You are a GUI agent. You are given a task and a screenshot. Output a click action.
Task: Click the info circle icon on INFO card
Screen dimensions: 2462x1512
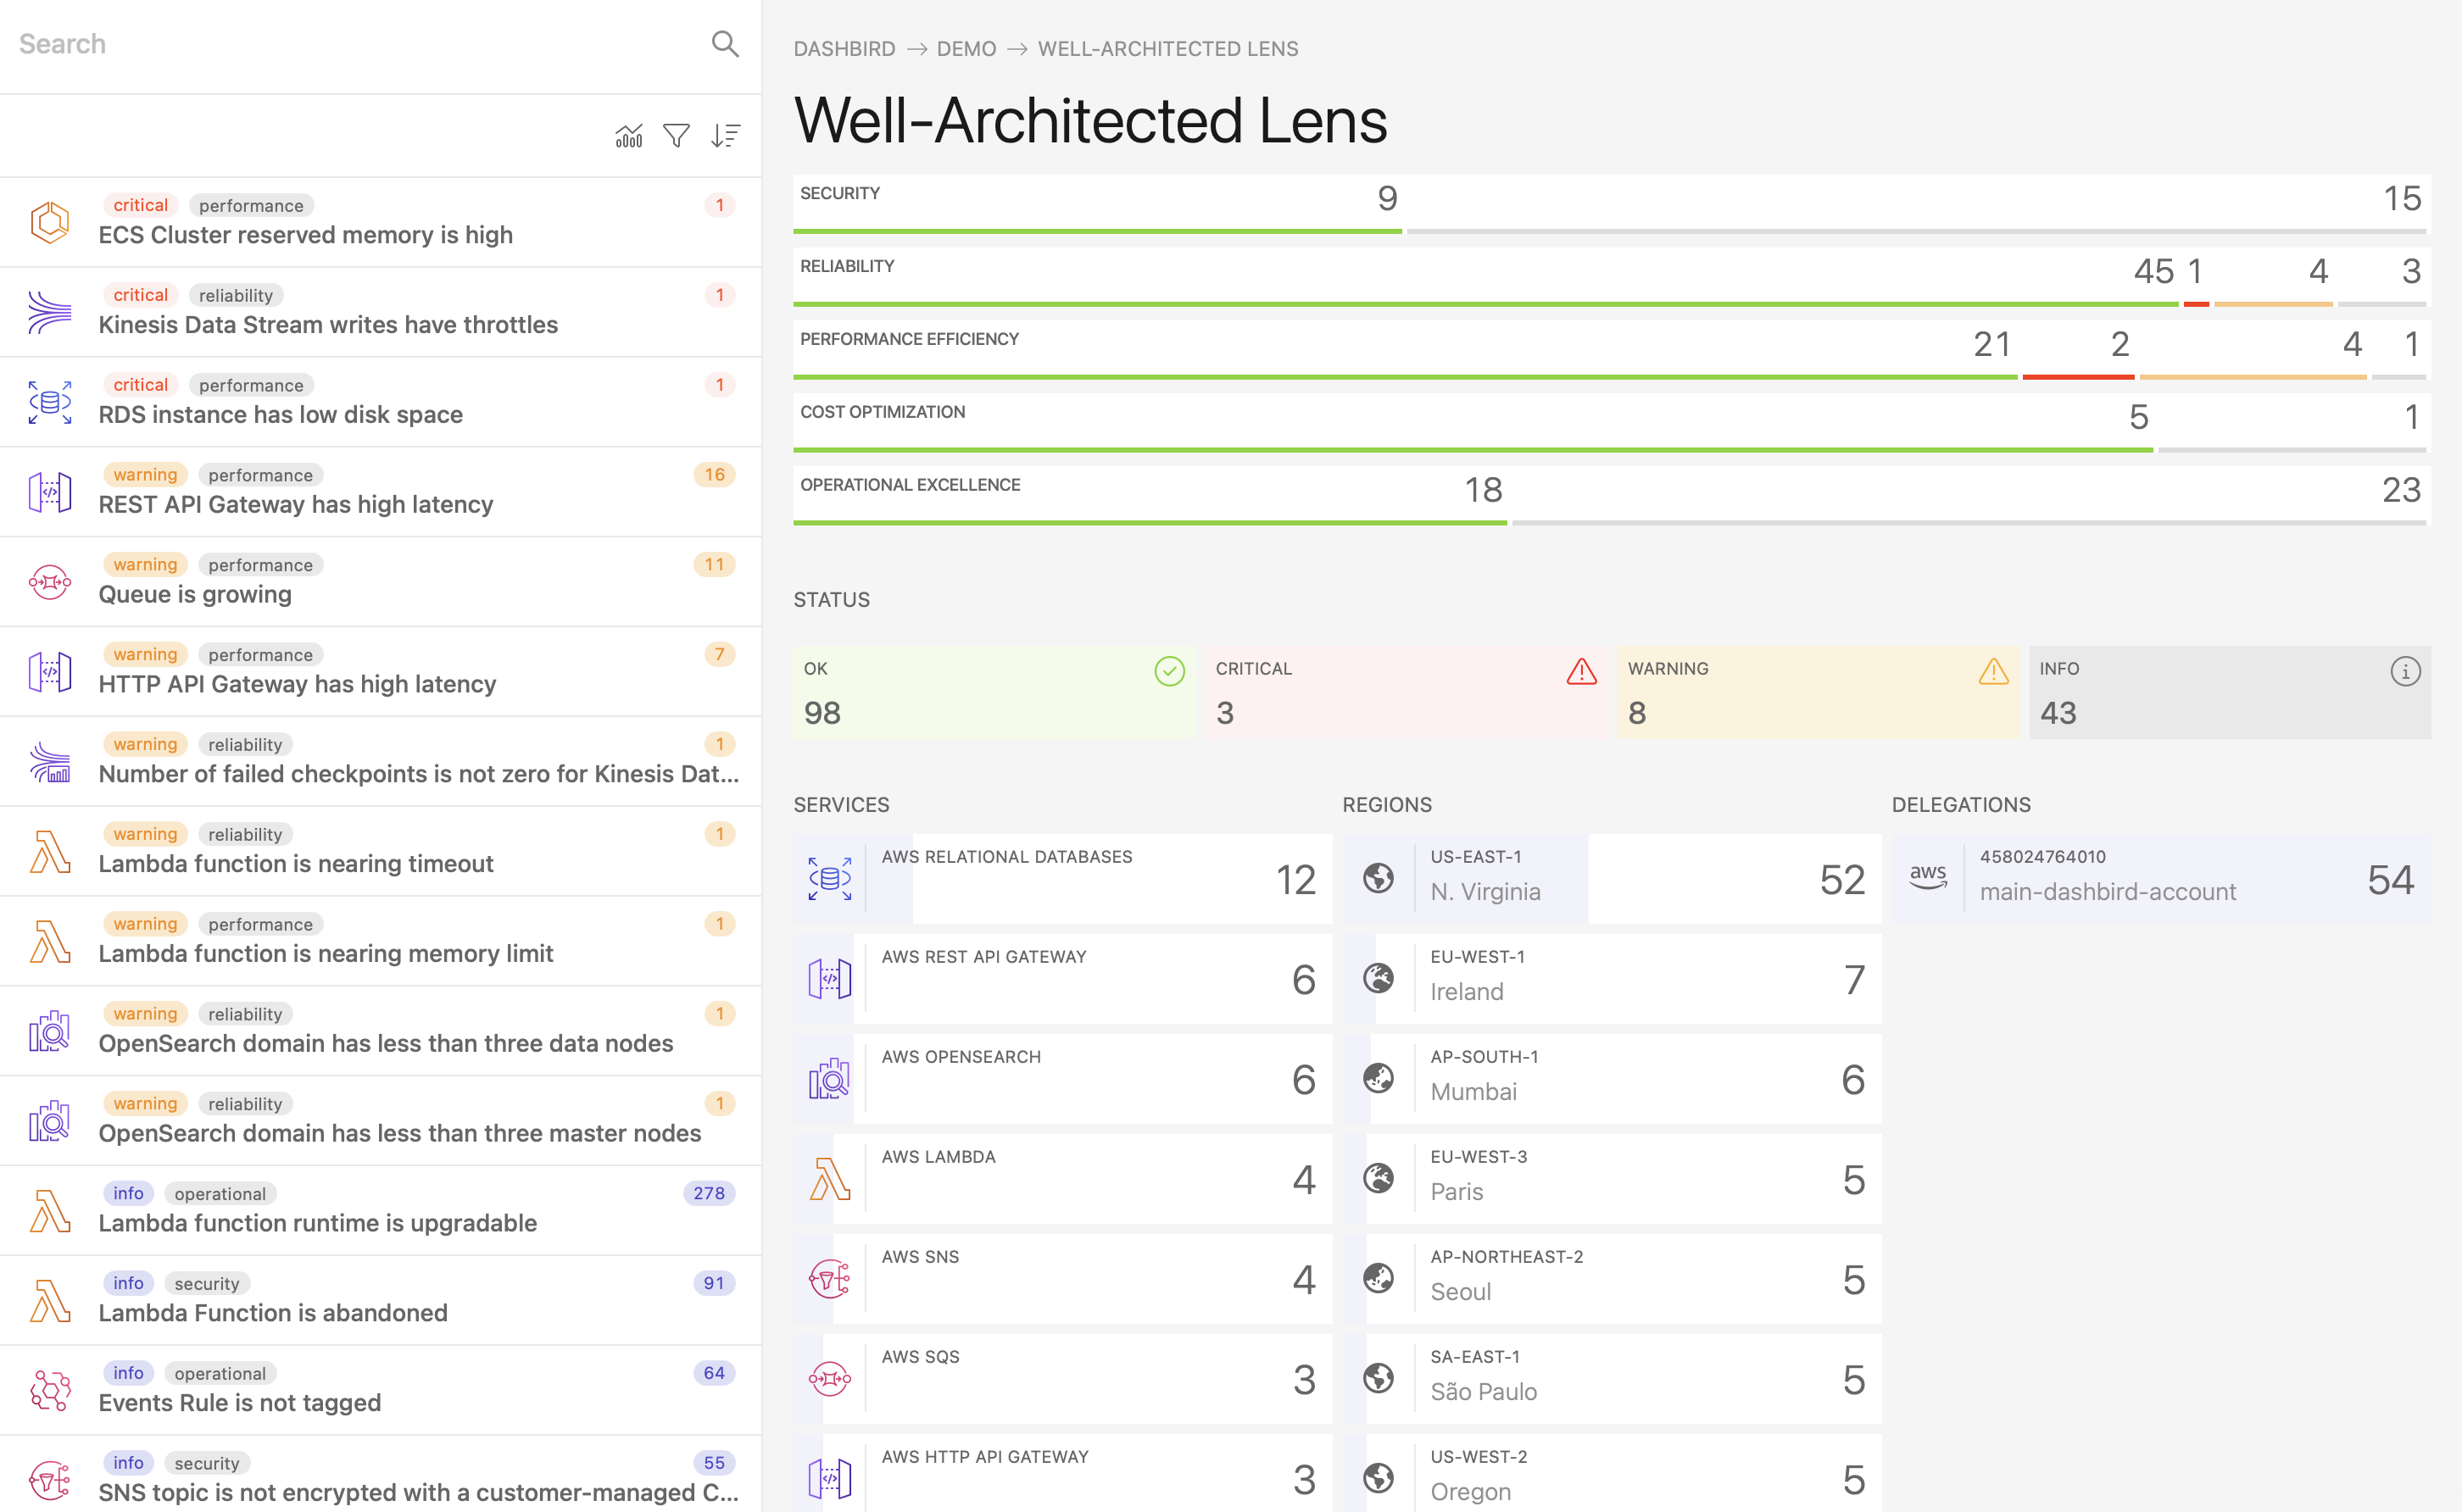click(x=2405, y=671)
